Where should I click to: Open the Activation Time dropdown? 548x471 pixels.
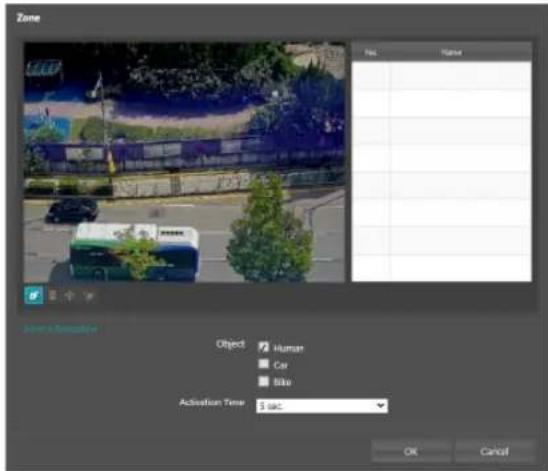pyautogui.click(x=322, y=406)
